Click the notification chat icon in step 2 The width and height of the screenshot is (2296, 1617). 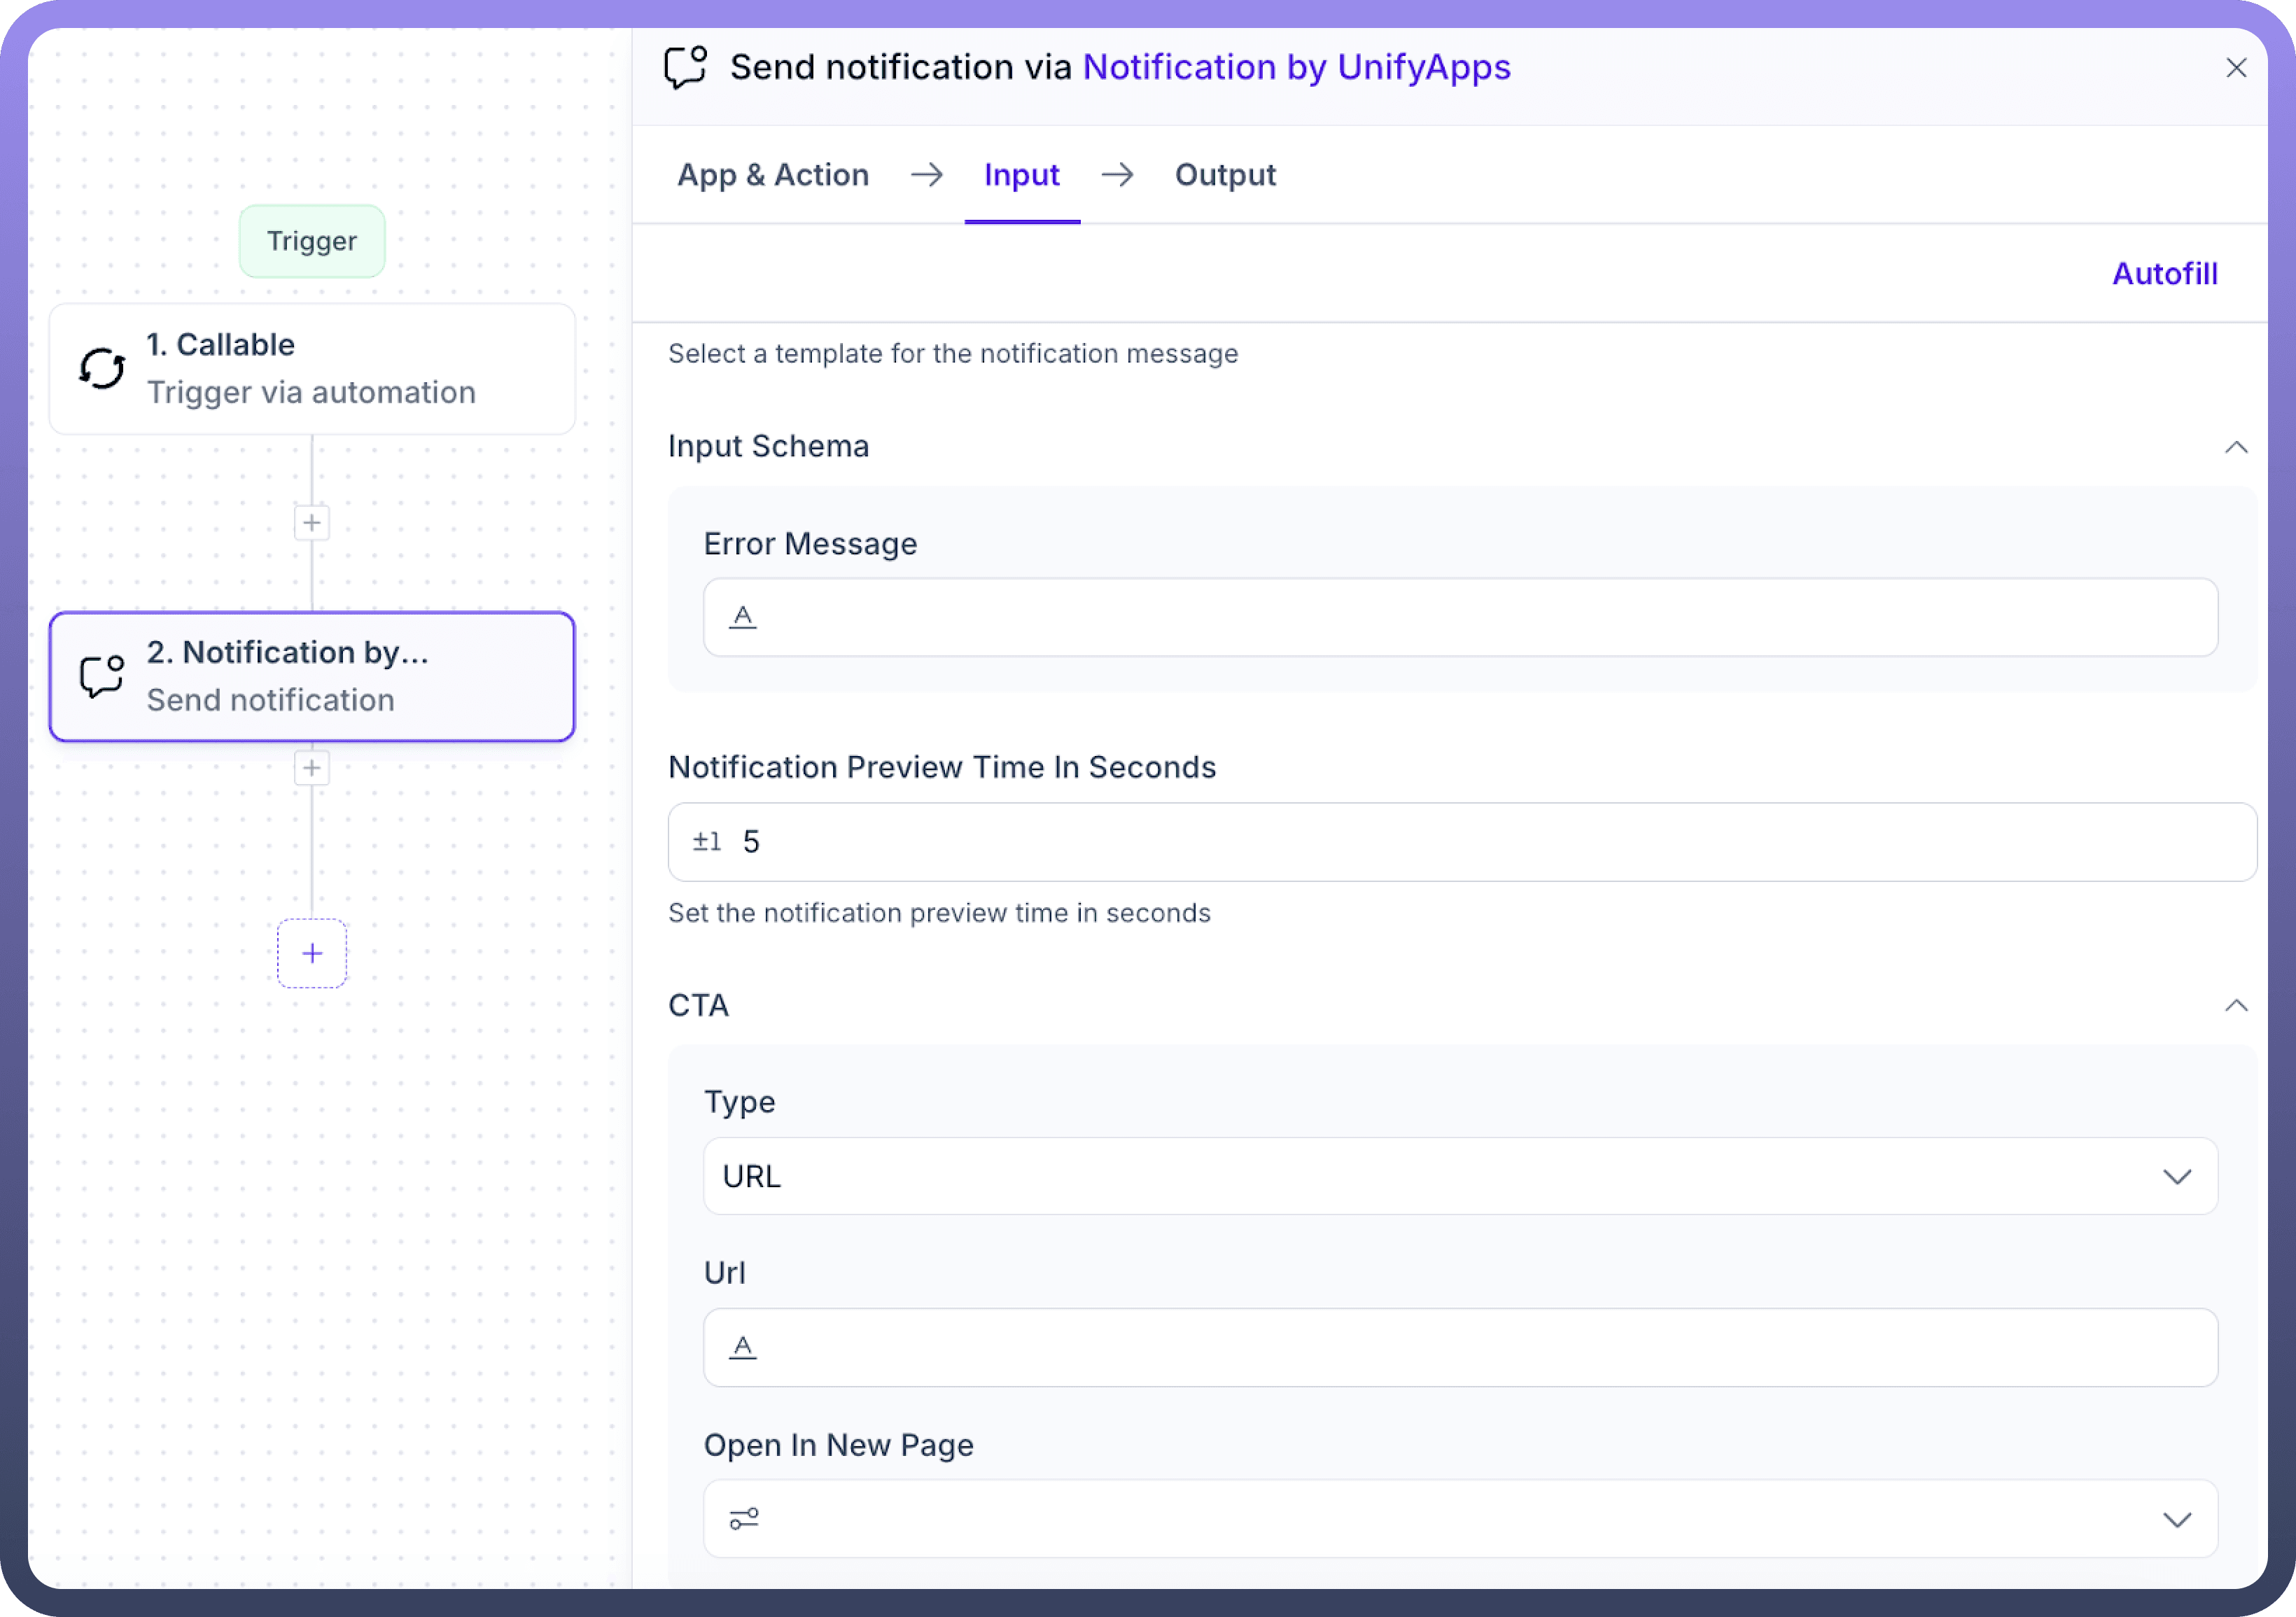pos(102,676)
